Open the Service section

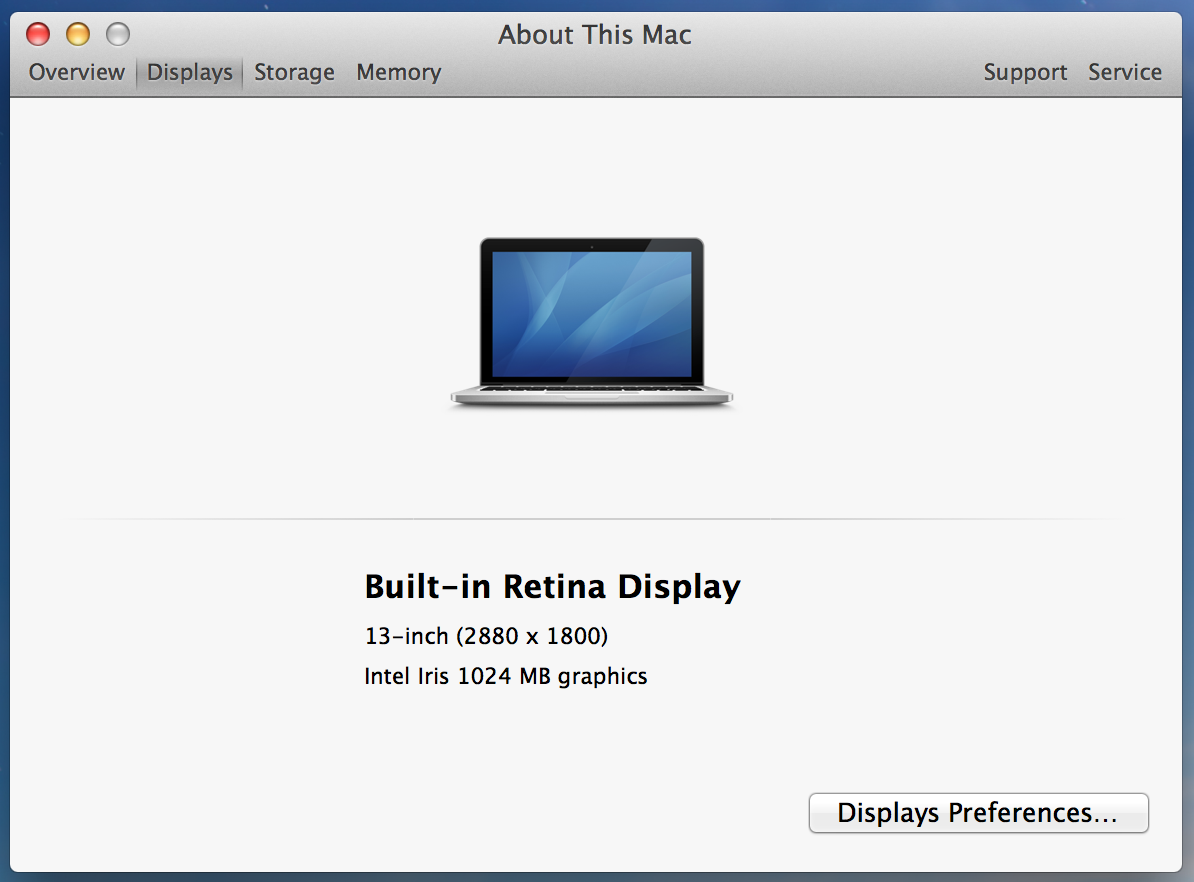(x=1125, y=72)
